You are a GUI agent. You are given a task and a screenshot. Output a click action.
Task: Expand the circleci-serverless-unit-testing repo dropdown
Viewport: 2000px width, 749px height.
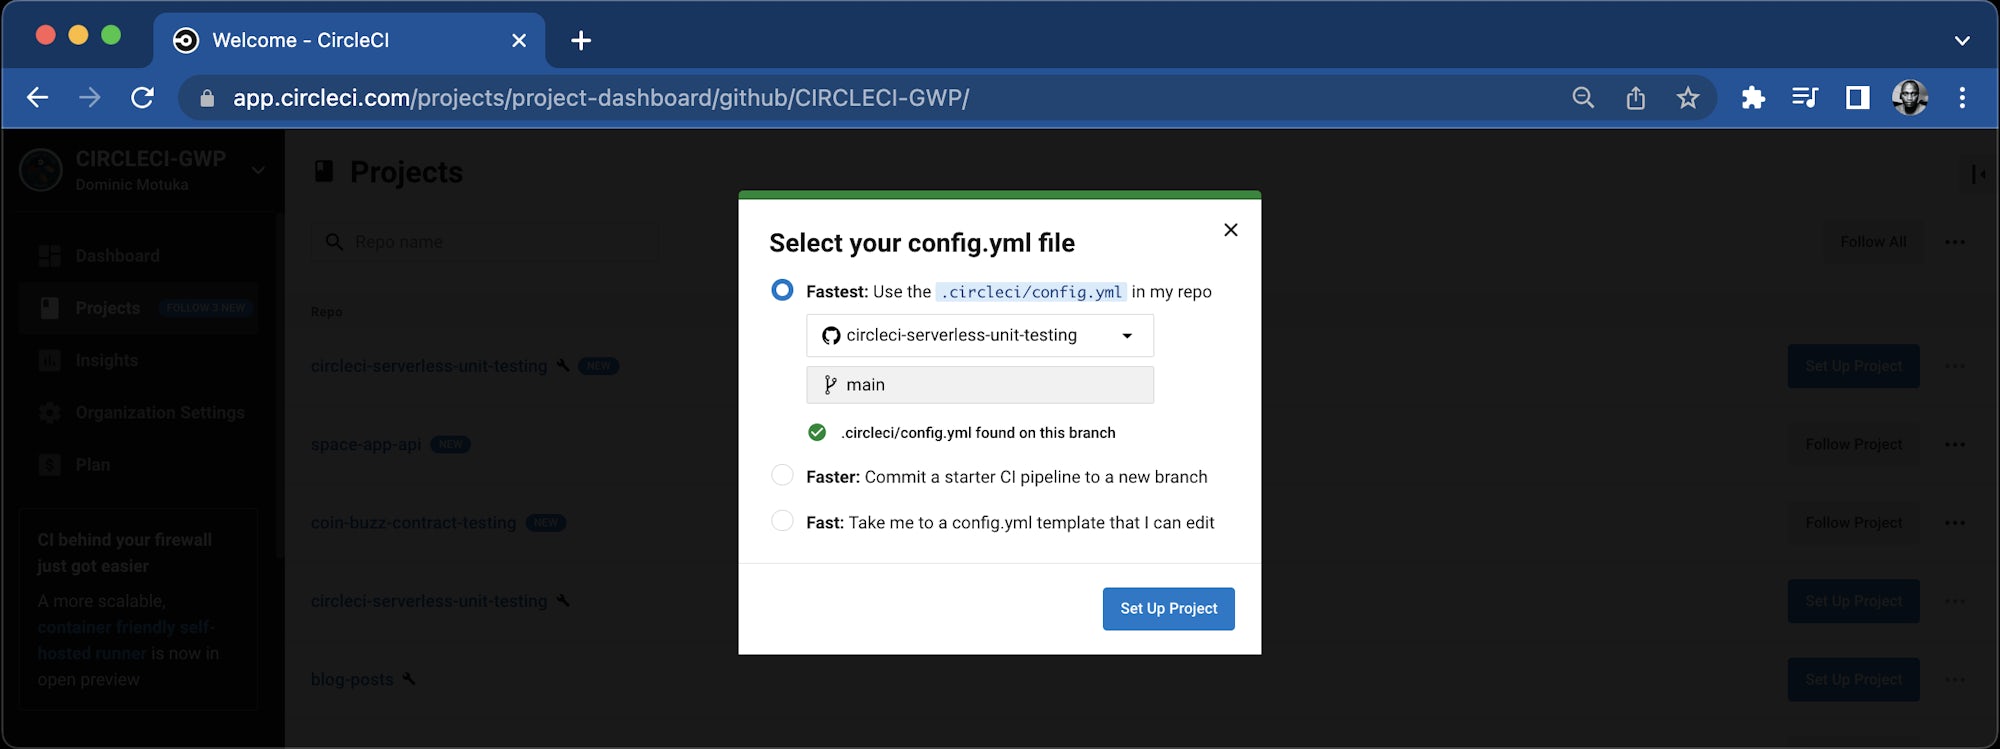[1127, 335]
